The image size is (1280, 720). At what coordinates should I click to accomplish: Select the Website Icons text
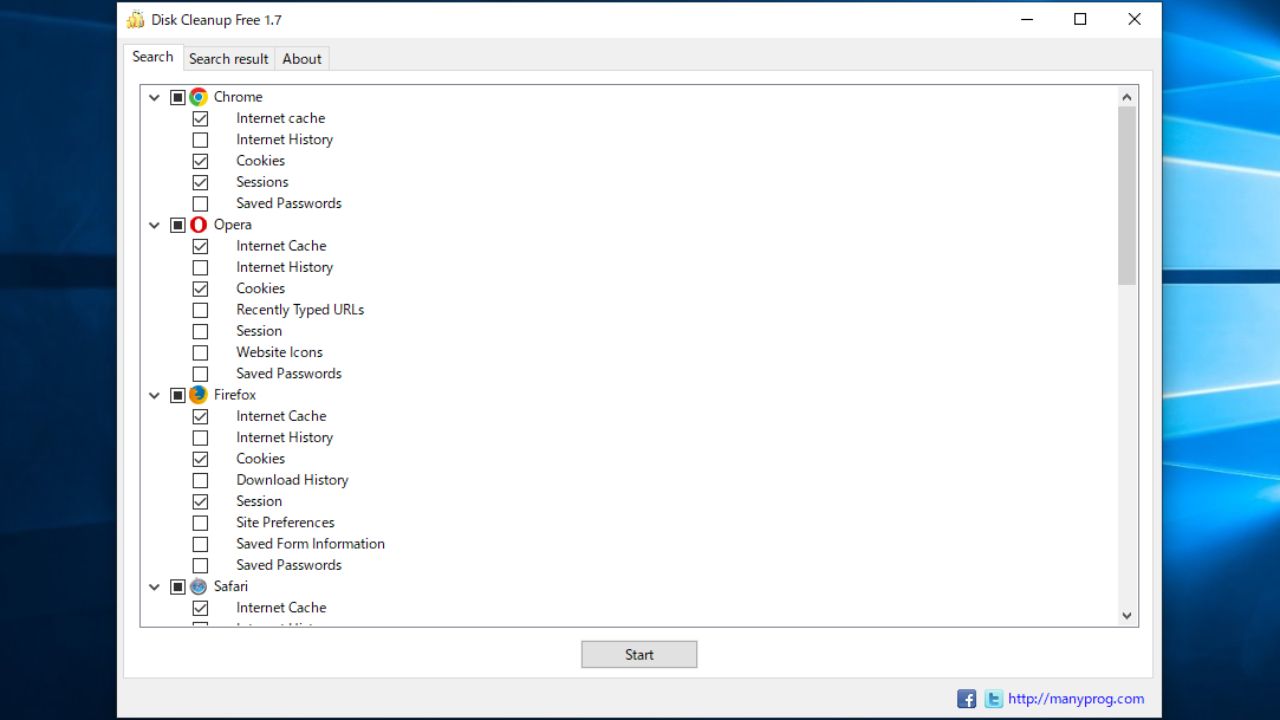click(280, 353)
